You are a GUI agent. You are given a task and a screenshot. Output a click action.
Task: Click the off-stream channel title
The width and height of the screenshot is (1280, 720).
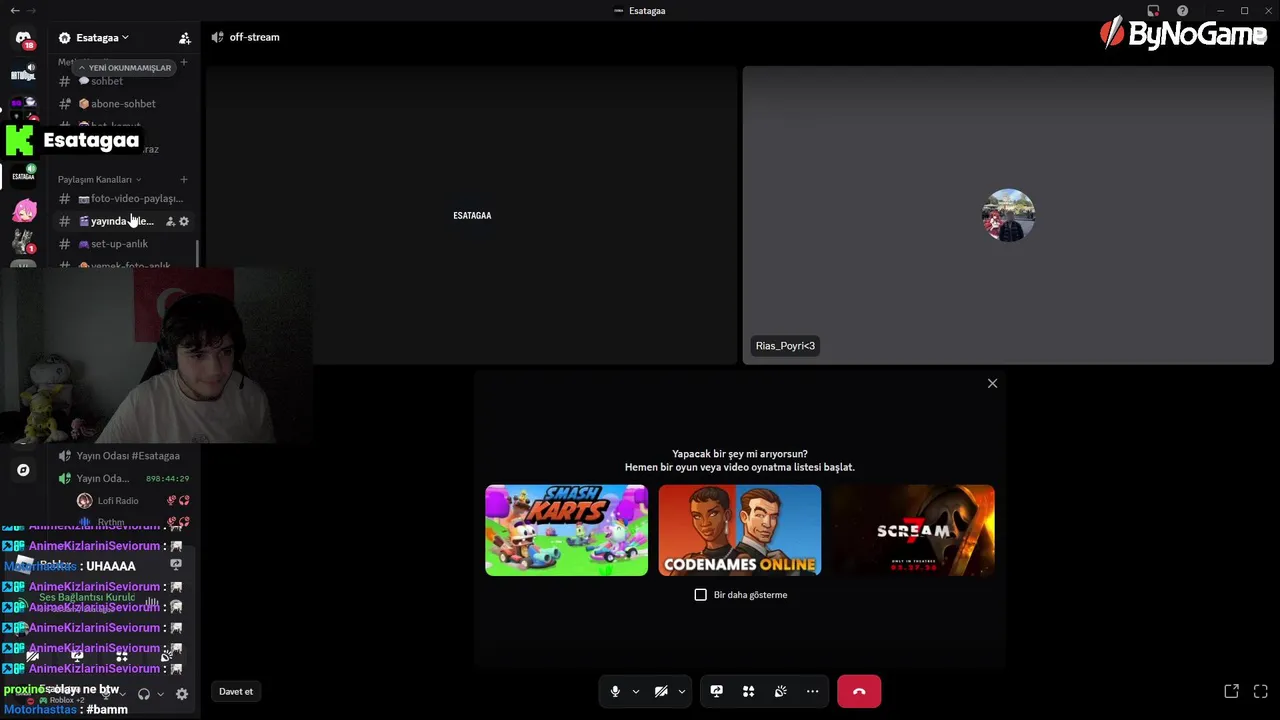coord(254,37)
